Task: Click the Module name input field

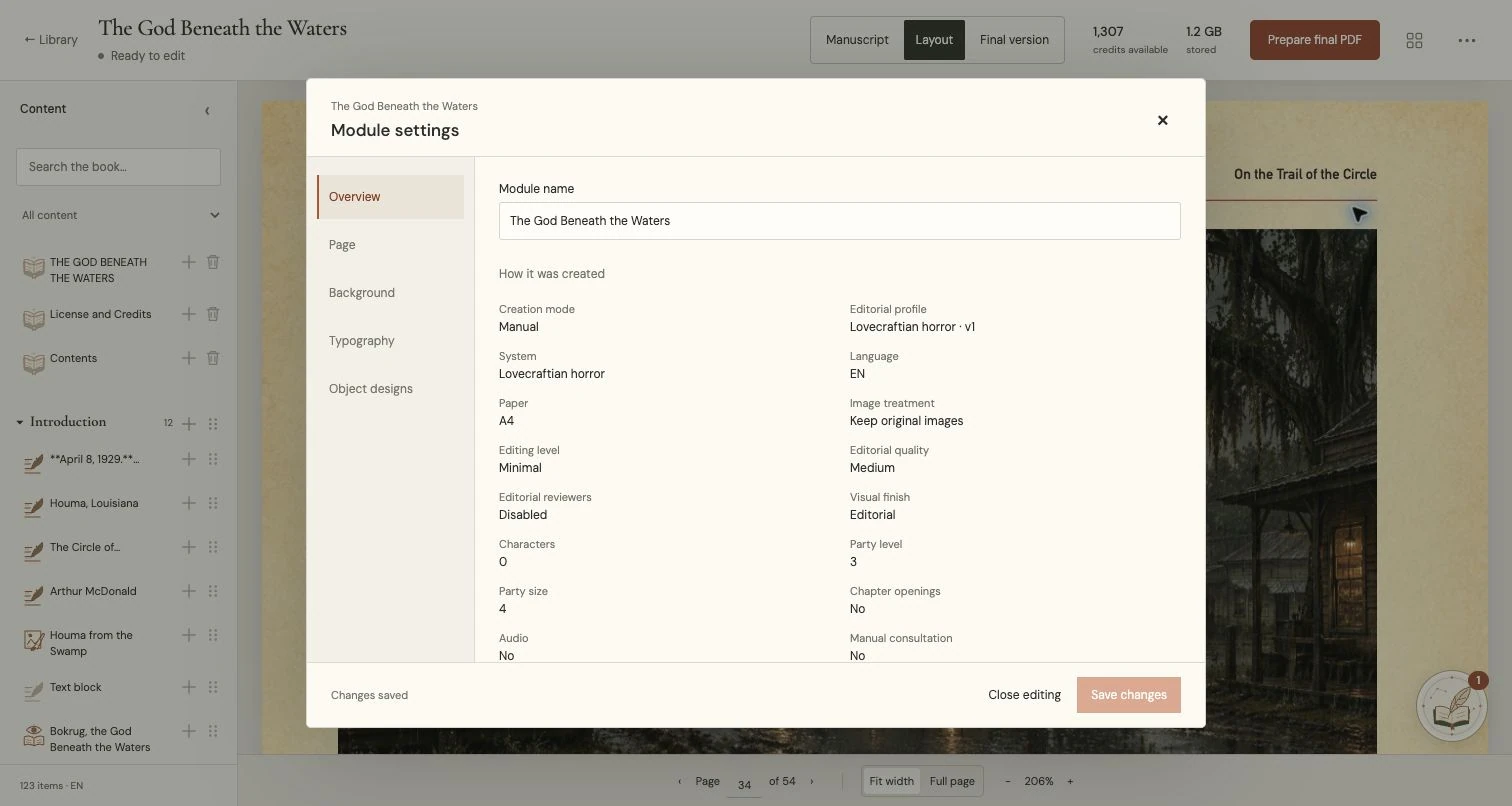Action: coord(839,221)
